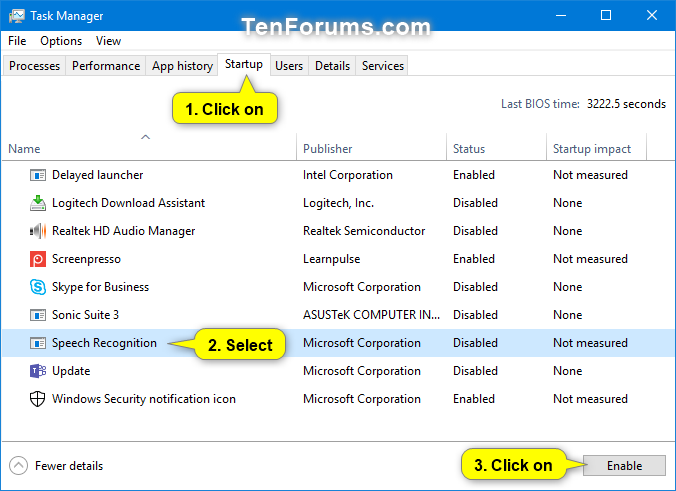This screenshot has height=491, width=676.
Task: Click the Logitech, Inc. publisher cell
Action: 338,203
